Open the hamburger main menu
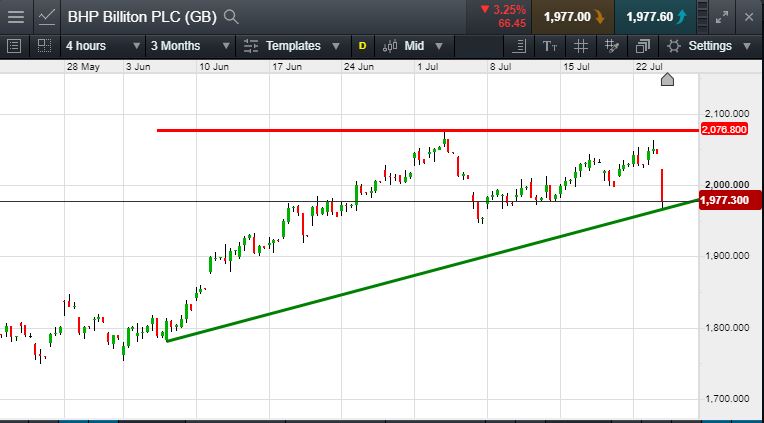The width and height of the screenshot is (764, 423). click(16, 17)
